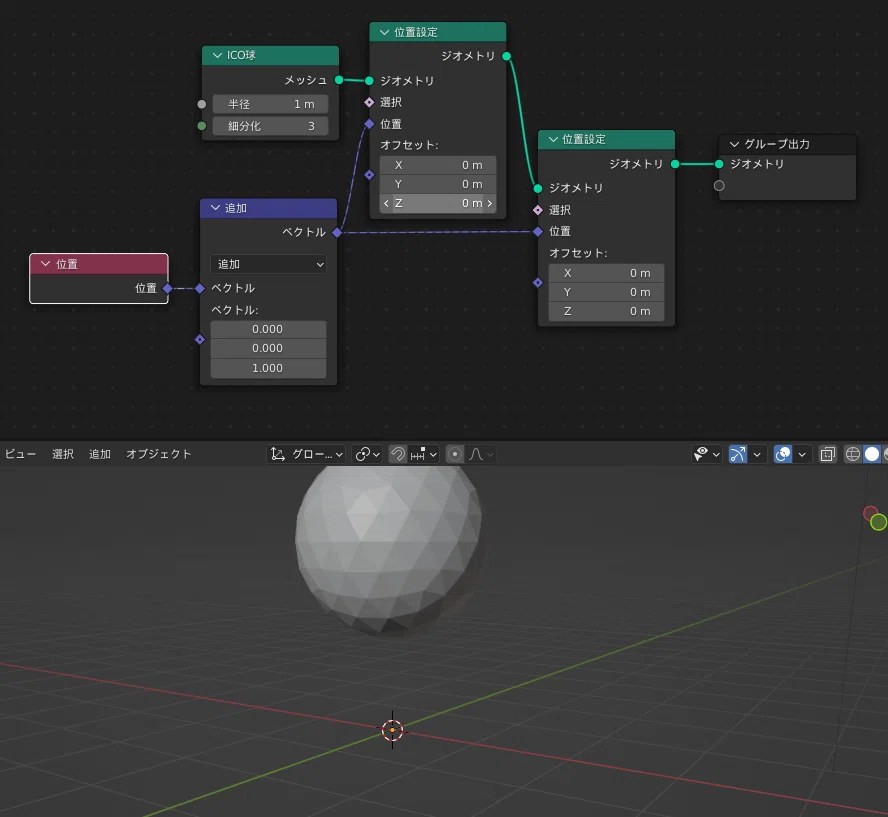Viewport: 888px width, 817px height.
Task: Open the transform orientation グロー dropdown
Action: [306, 454]
